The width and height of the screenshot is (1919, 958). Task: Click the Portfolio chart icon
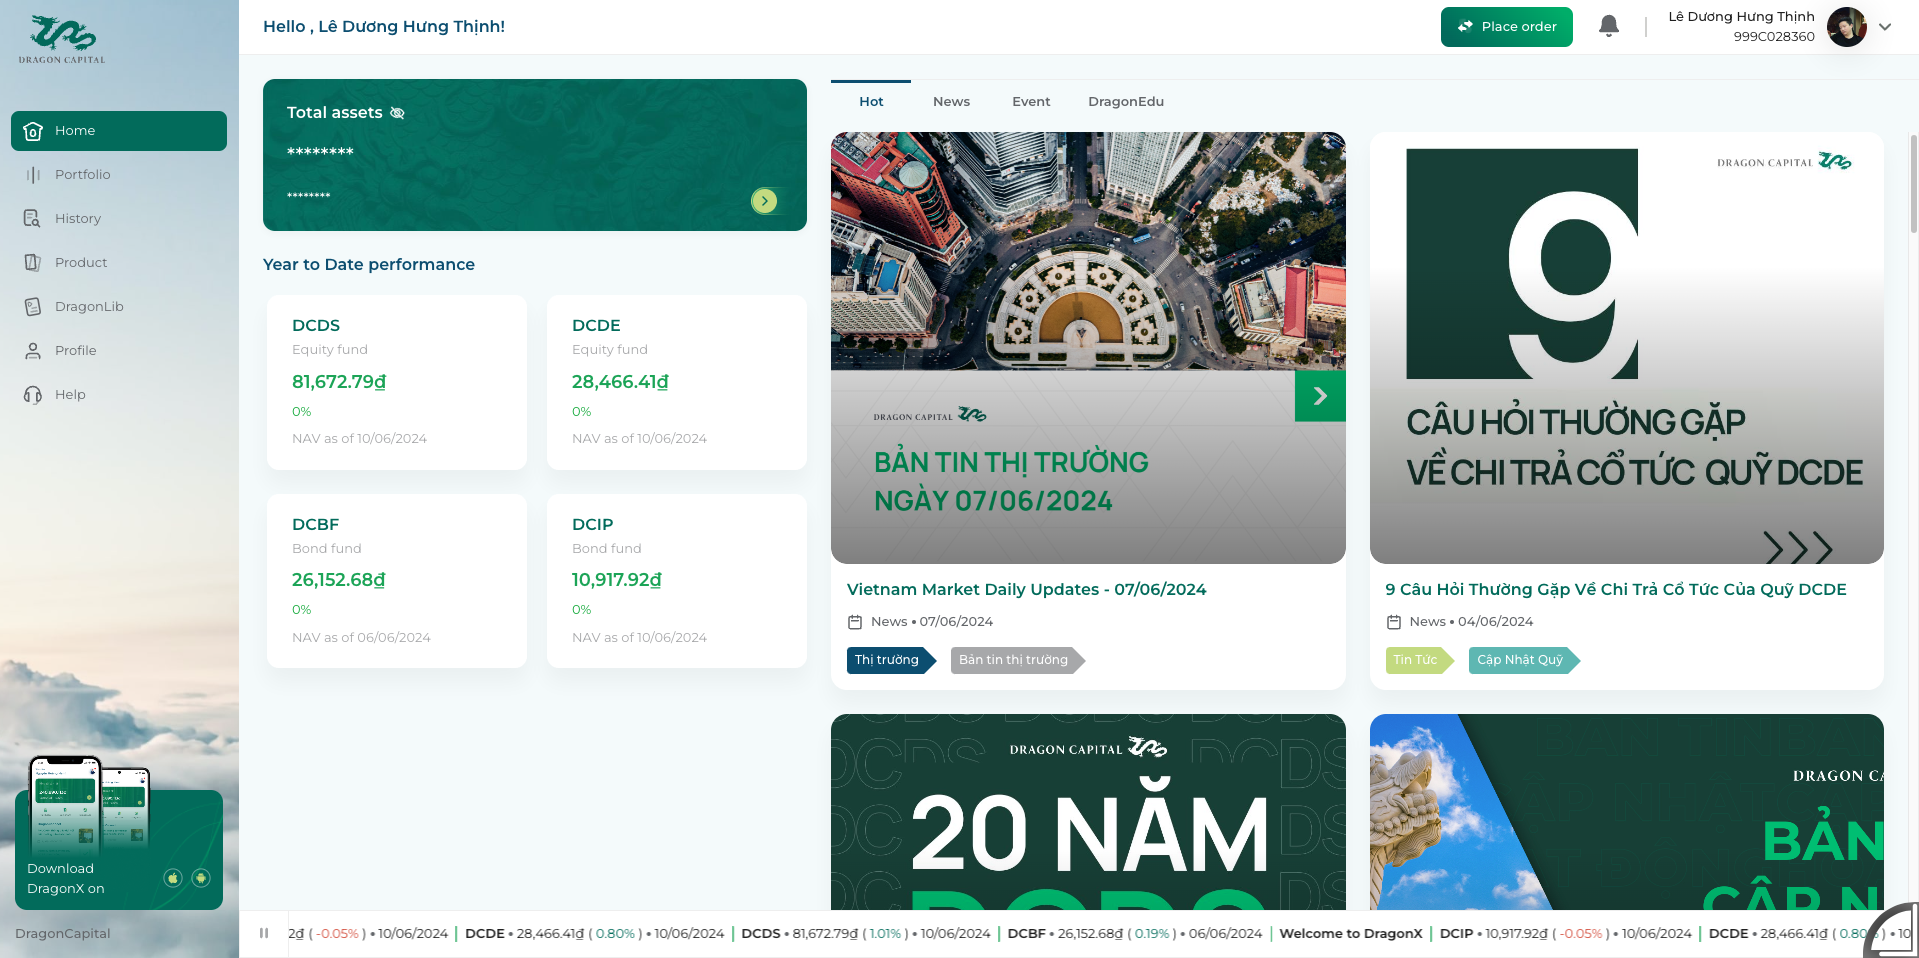tap(33, 175)
